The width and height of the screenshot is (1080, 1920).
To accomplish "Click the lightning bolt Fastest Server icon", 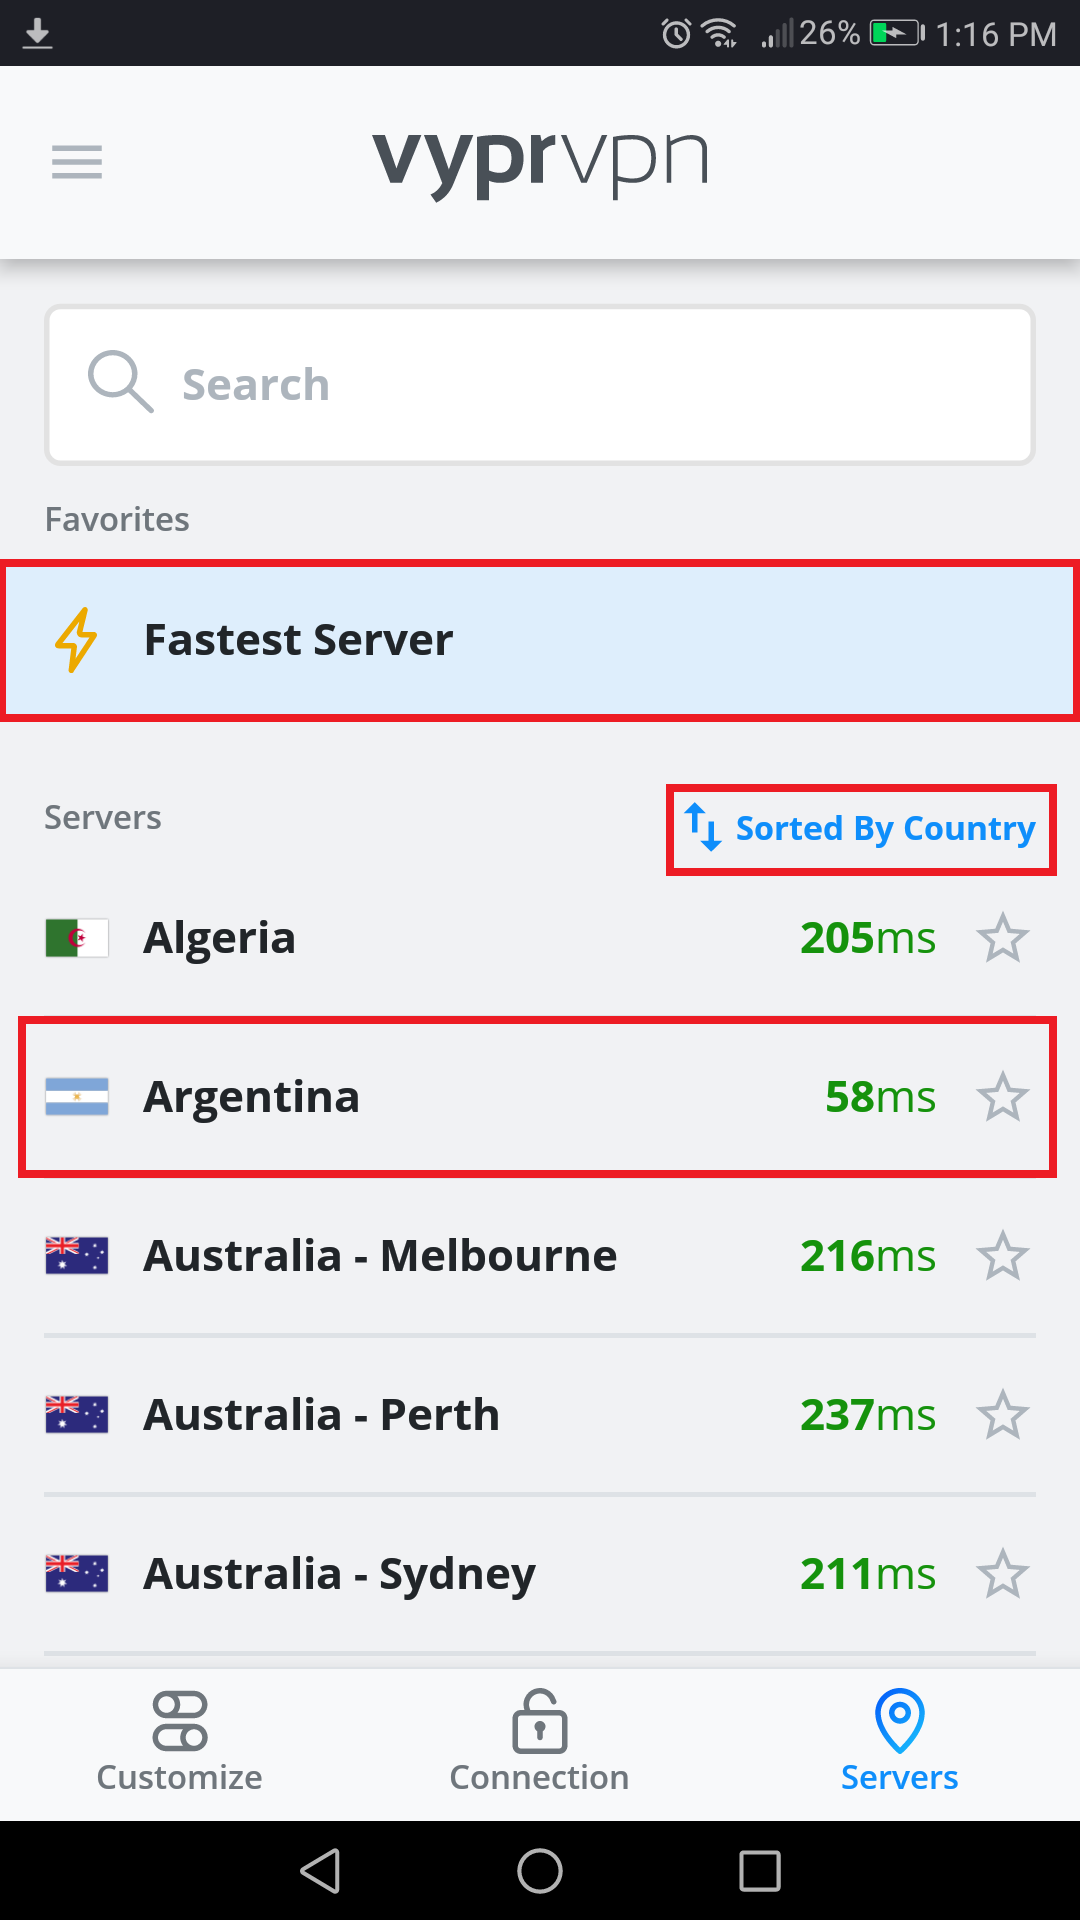I will (77, 640).
